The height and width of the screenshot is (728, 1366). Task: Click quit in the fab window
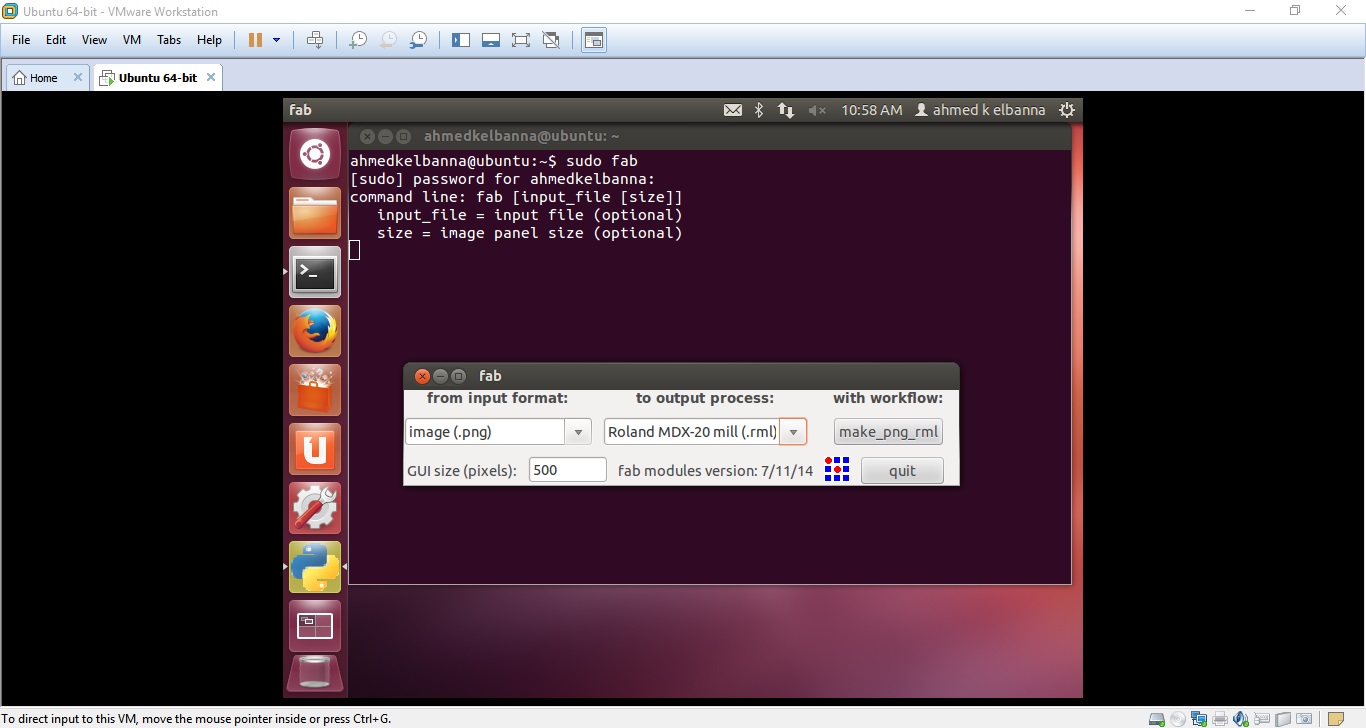click(x=902, y=471)
